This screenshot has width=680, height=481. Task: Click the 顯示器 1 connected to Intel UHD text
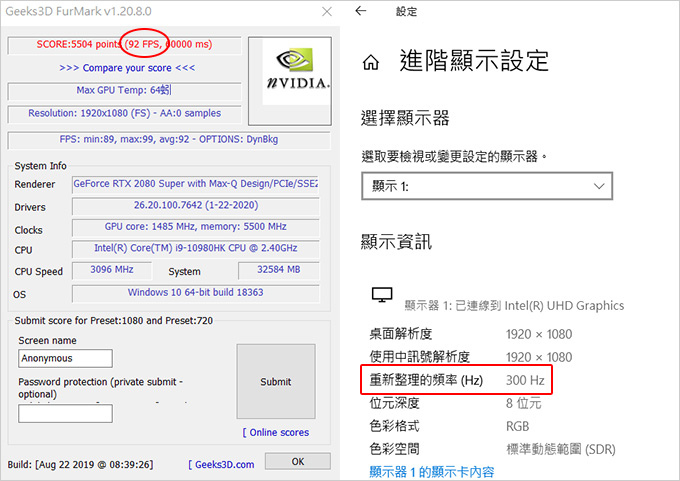click(x=514, y=306)
